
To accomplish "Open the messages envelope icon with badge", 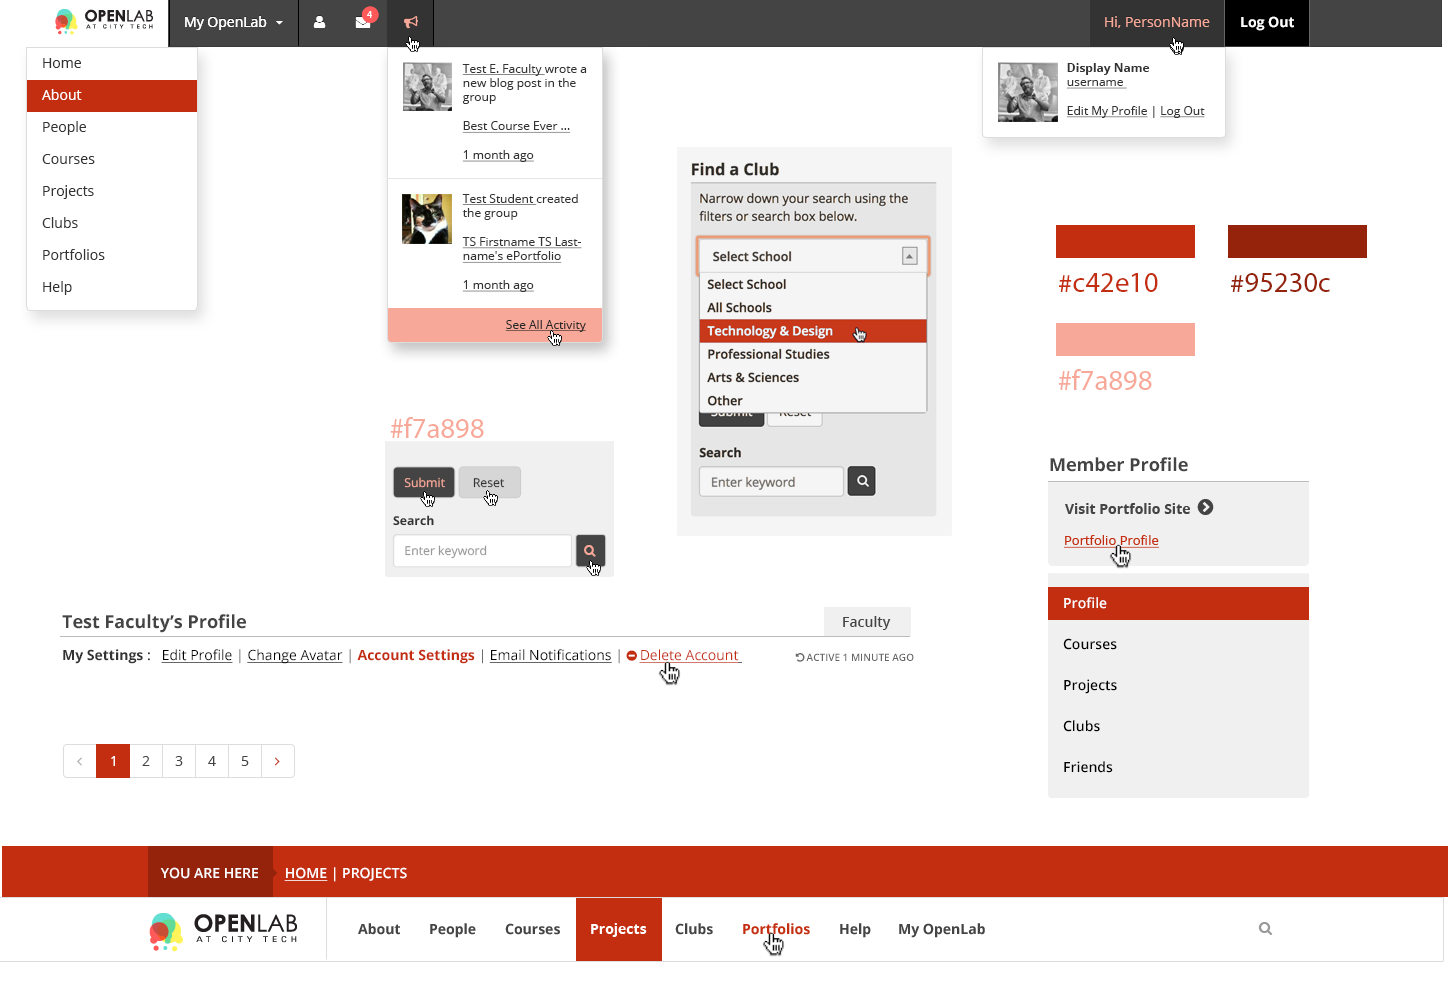I will [x=363, y=22].
